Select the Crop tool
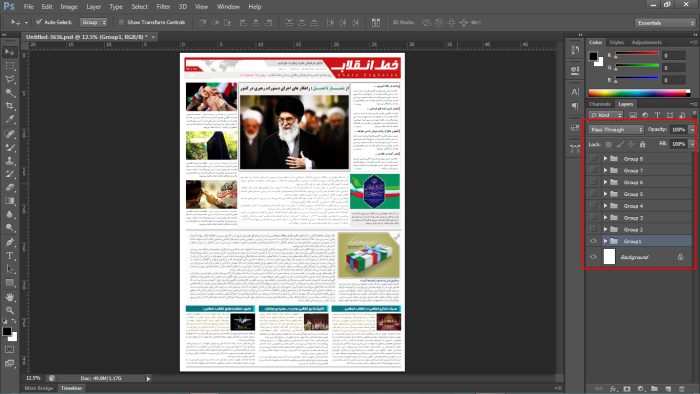Viewport: 700px width, 394px height. click(9, 106)
